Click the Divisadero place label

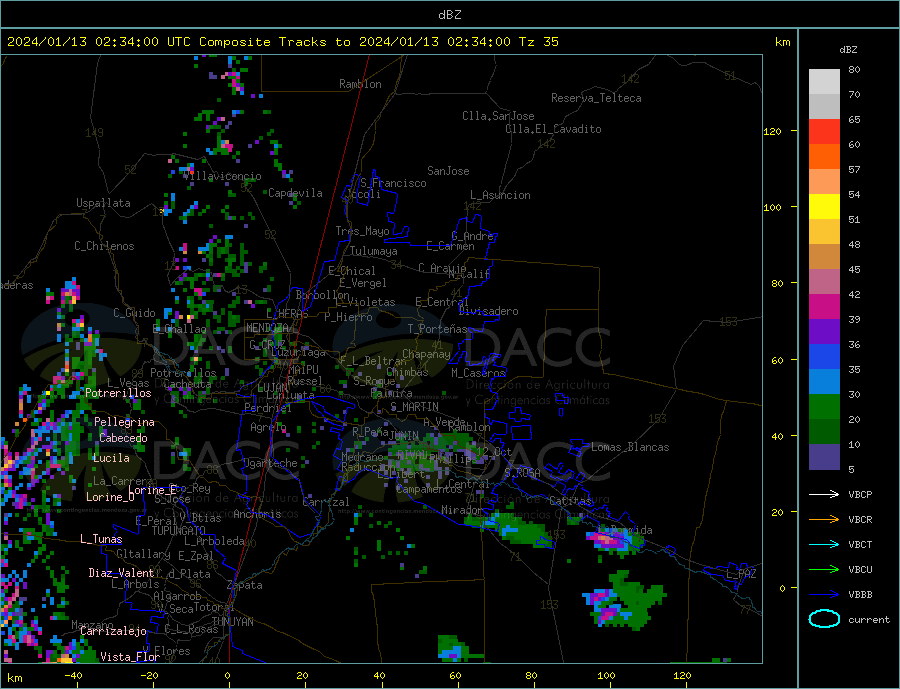pyautogui.click(x=488, y=311)
